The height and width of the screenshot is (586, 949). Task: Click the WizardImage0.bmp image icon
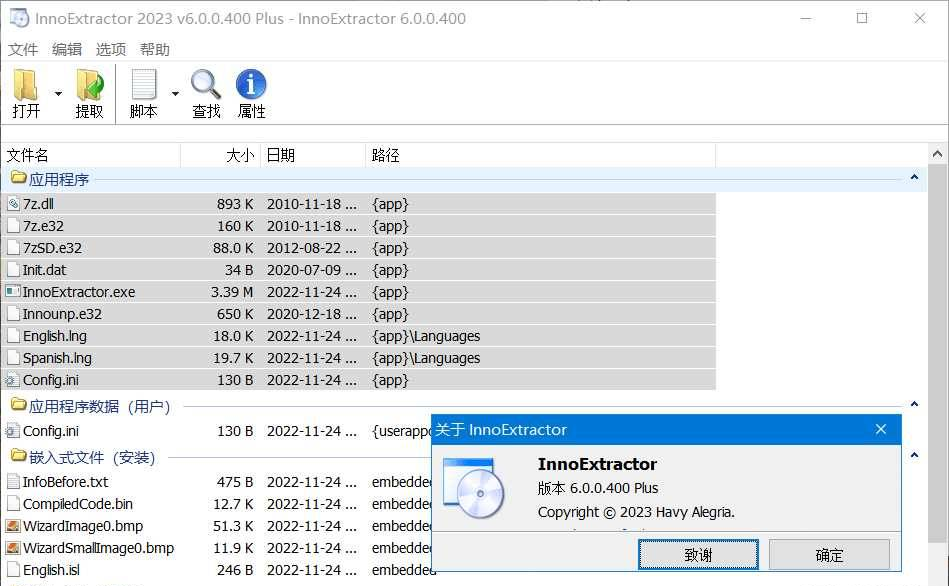pos(13,526)
